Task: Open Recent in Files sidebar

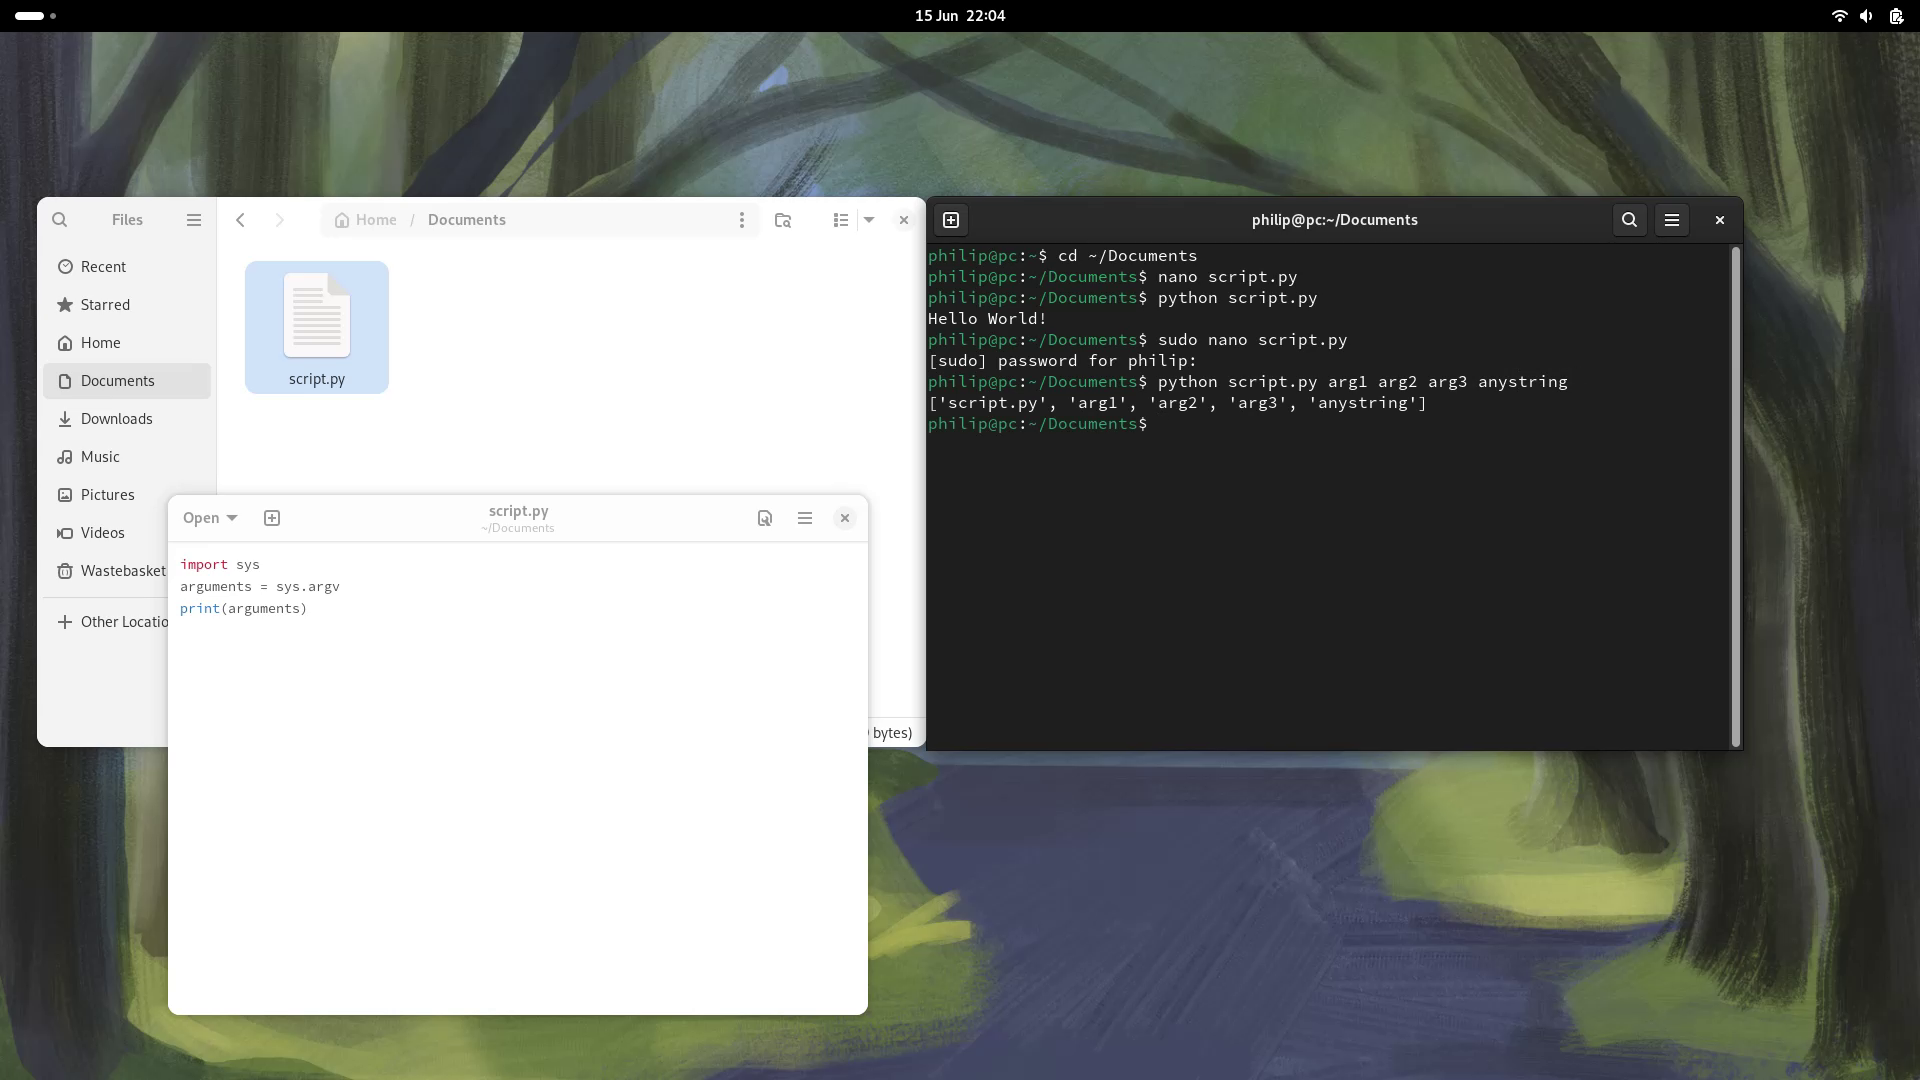Action: pyautogui.click(x=127, y=267)
